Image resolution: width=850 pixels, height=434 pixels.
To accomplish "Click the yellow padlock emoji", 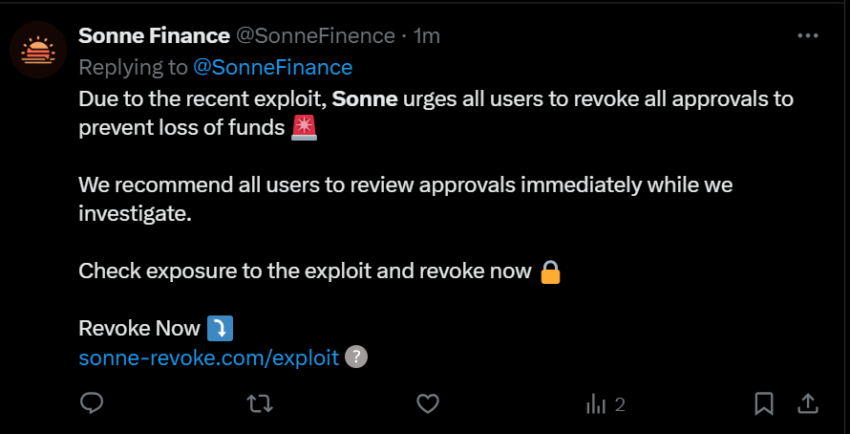I will [549, 271].
